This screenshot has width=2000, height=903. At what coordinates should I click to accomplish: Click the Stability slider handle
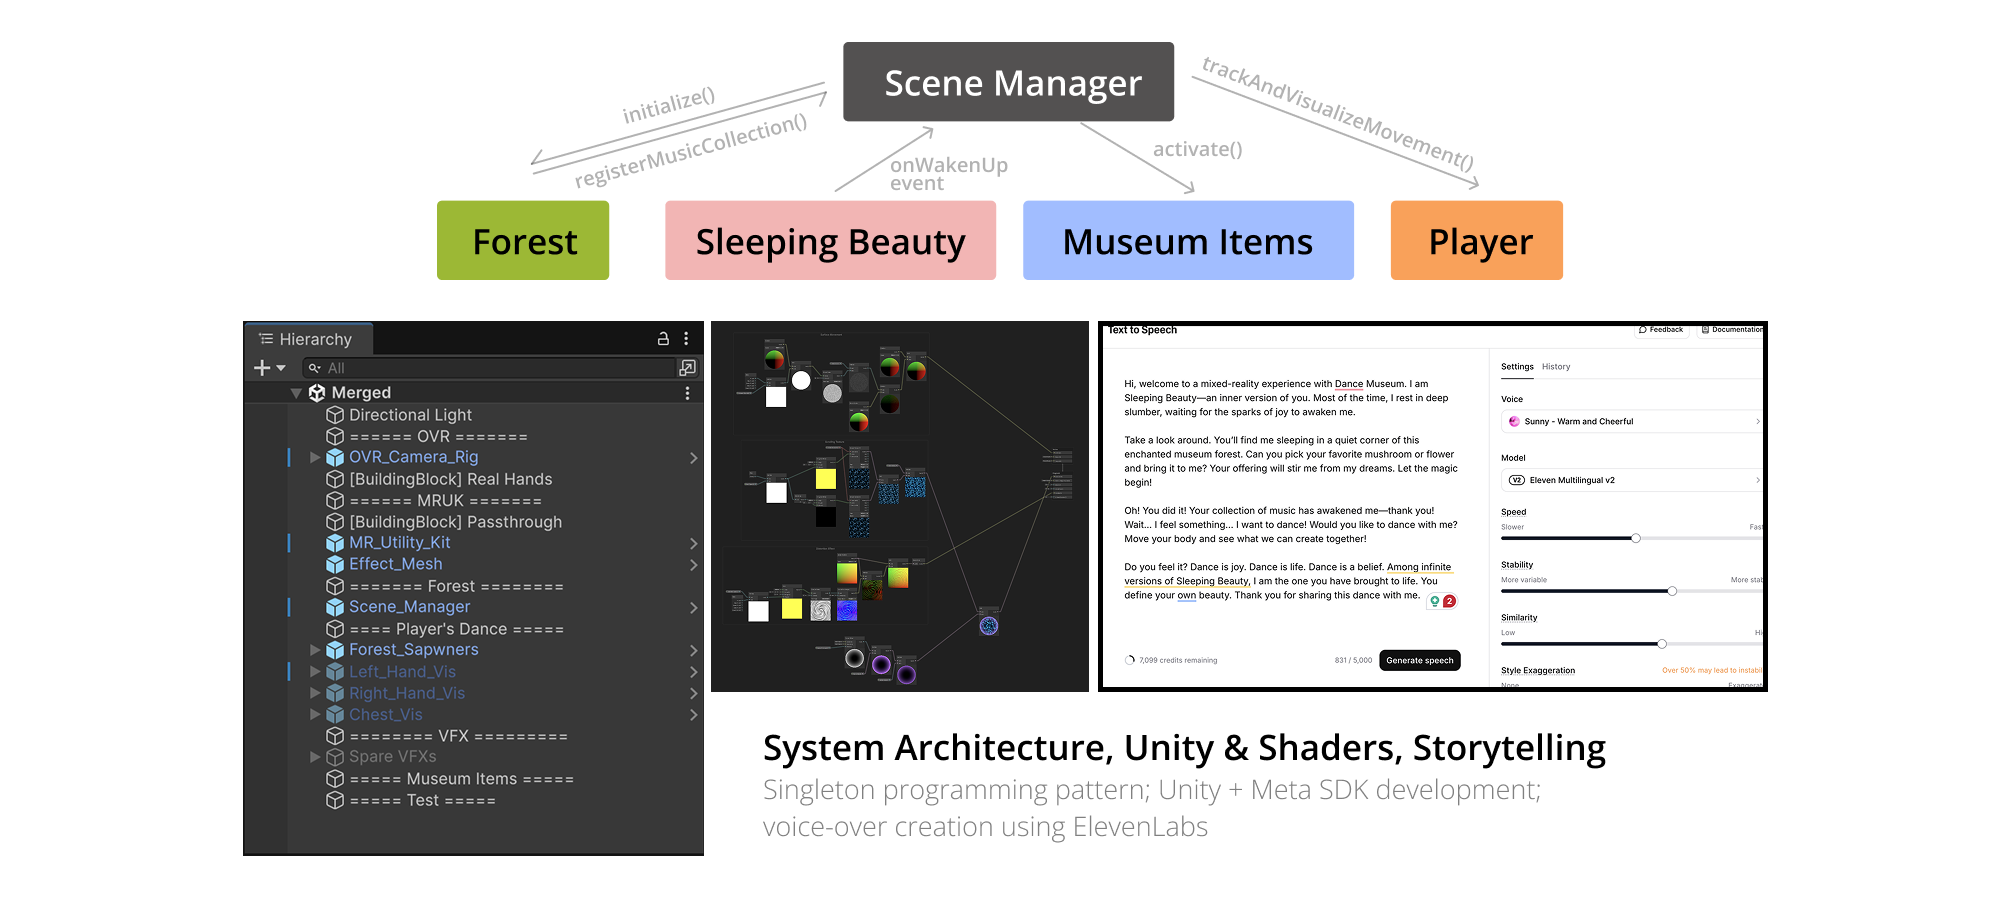point(1672,591)
